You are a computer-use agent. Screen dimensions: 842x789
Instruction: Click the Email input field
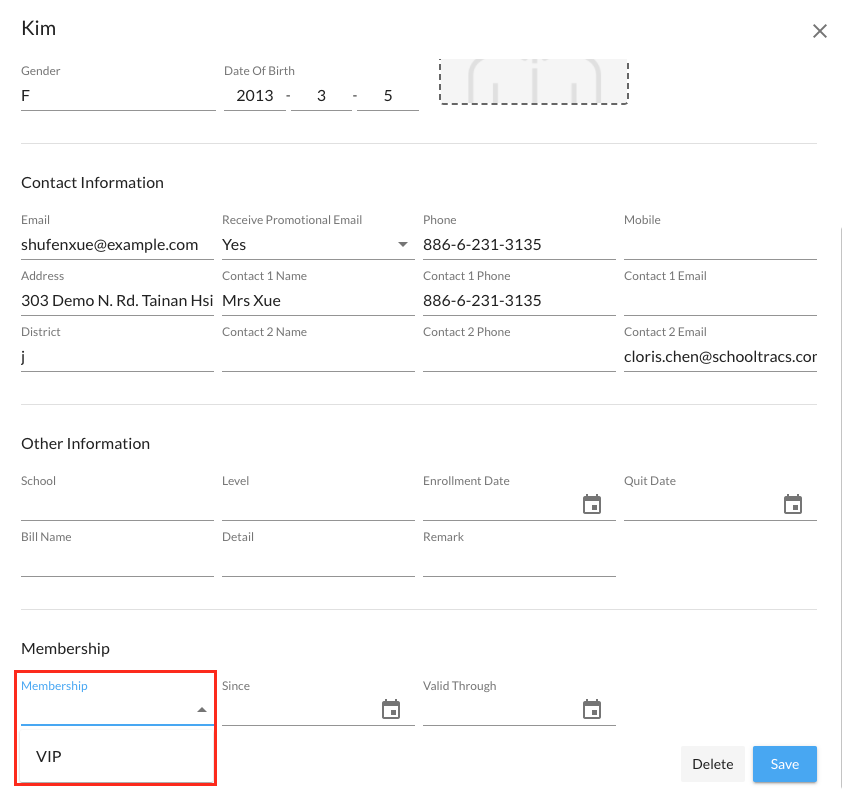117,245
